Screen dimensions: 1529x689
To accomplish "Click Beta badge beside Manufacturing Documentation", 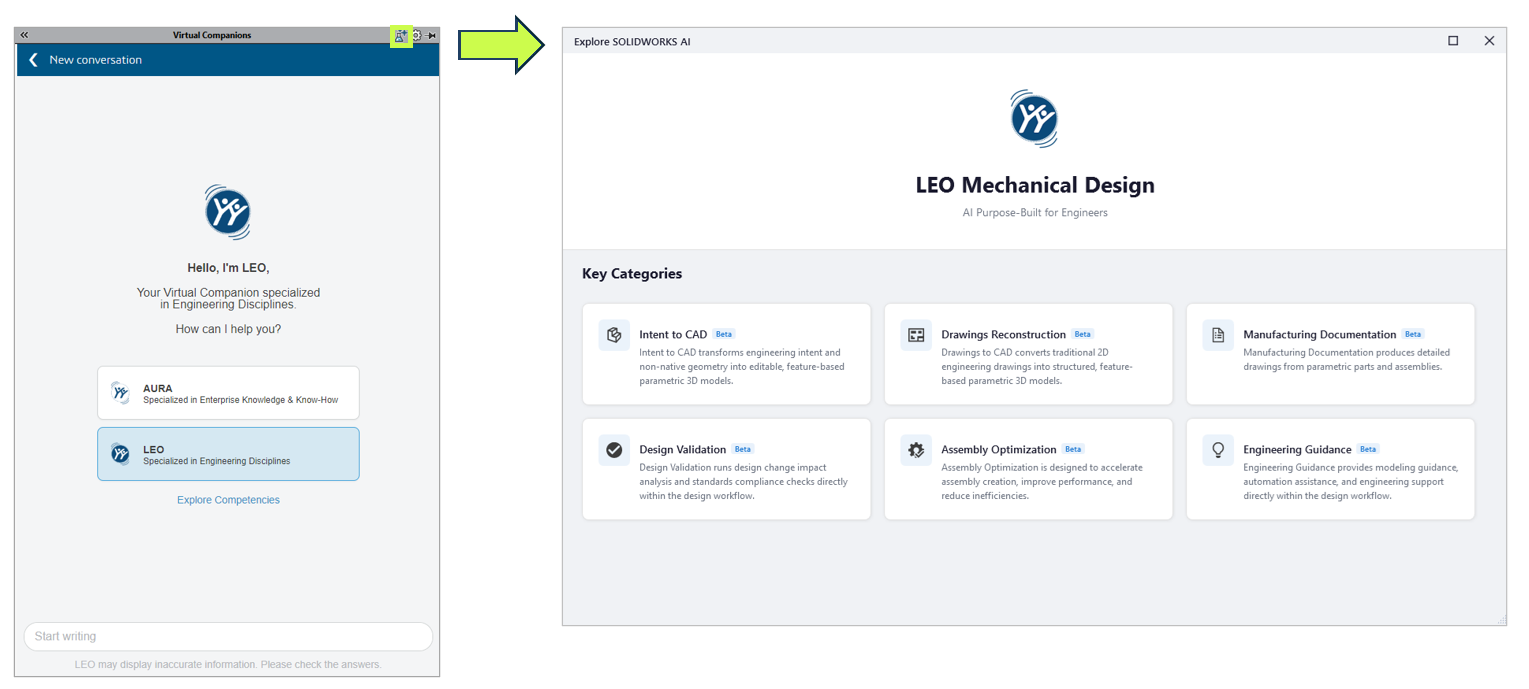I will (x=1413, y=334).
